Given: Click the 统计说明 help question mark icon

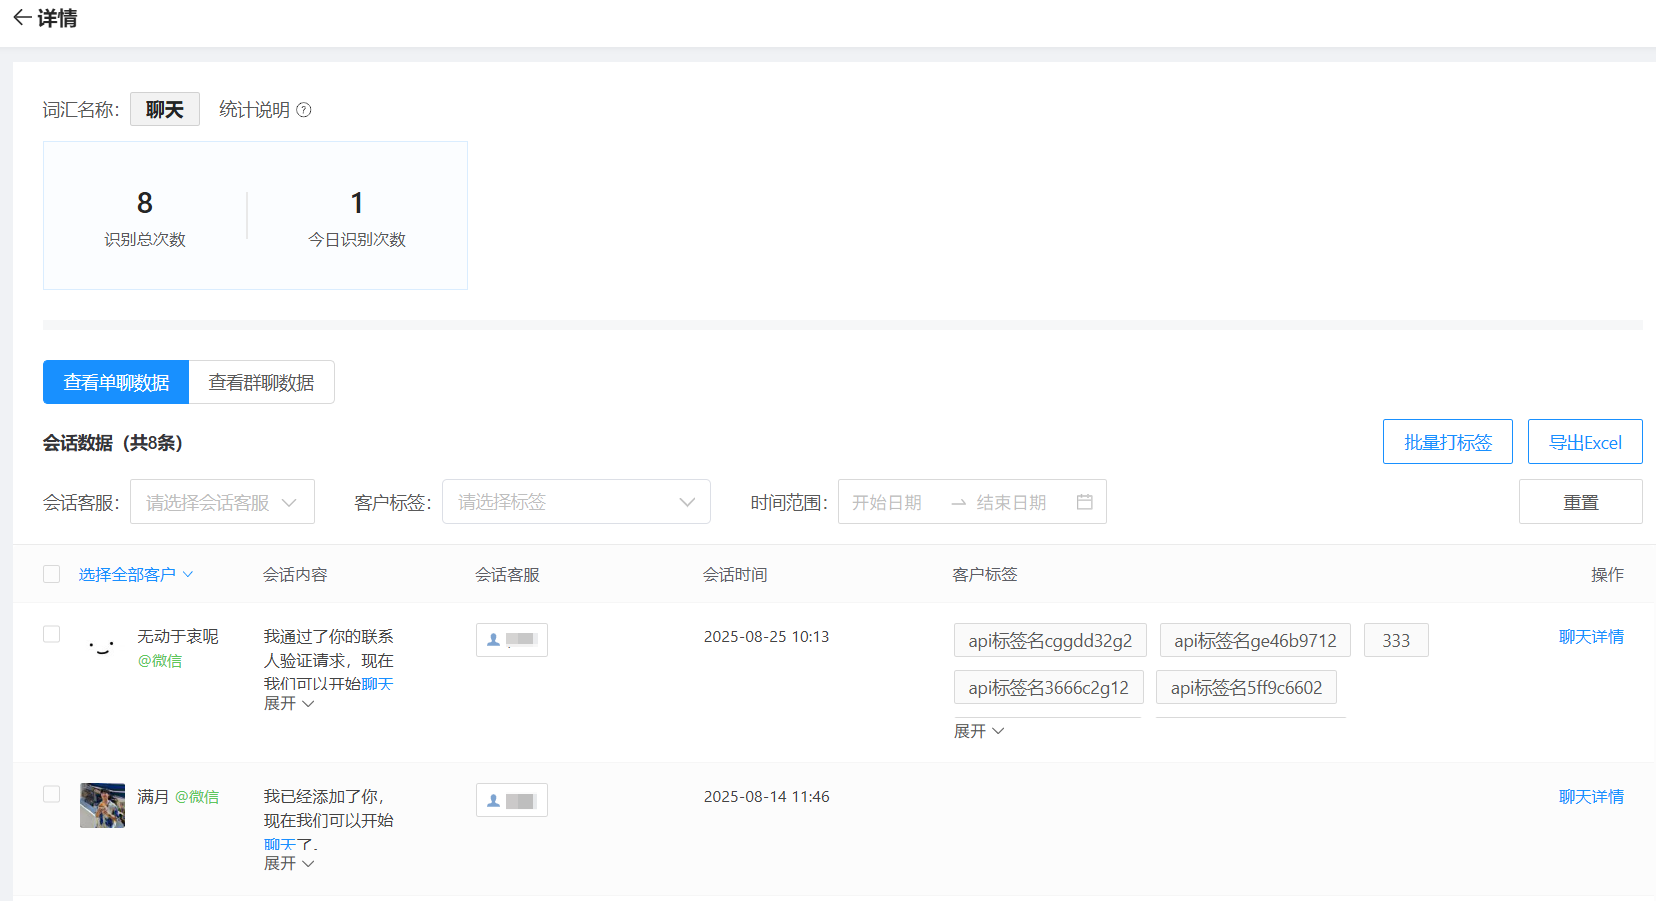Looking at the screenshot, I should pos(304,110).
